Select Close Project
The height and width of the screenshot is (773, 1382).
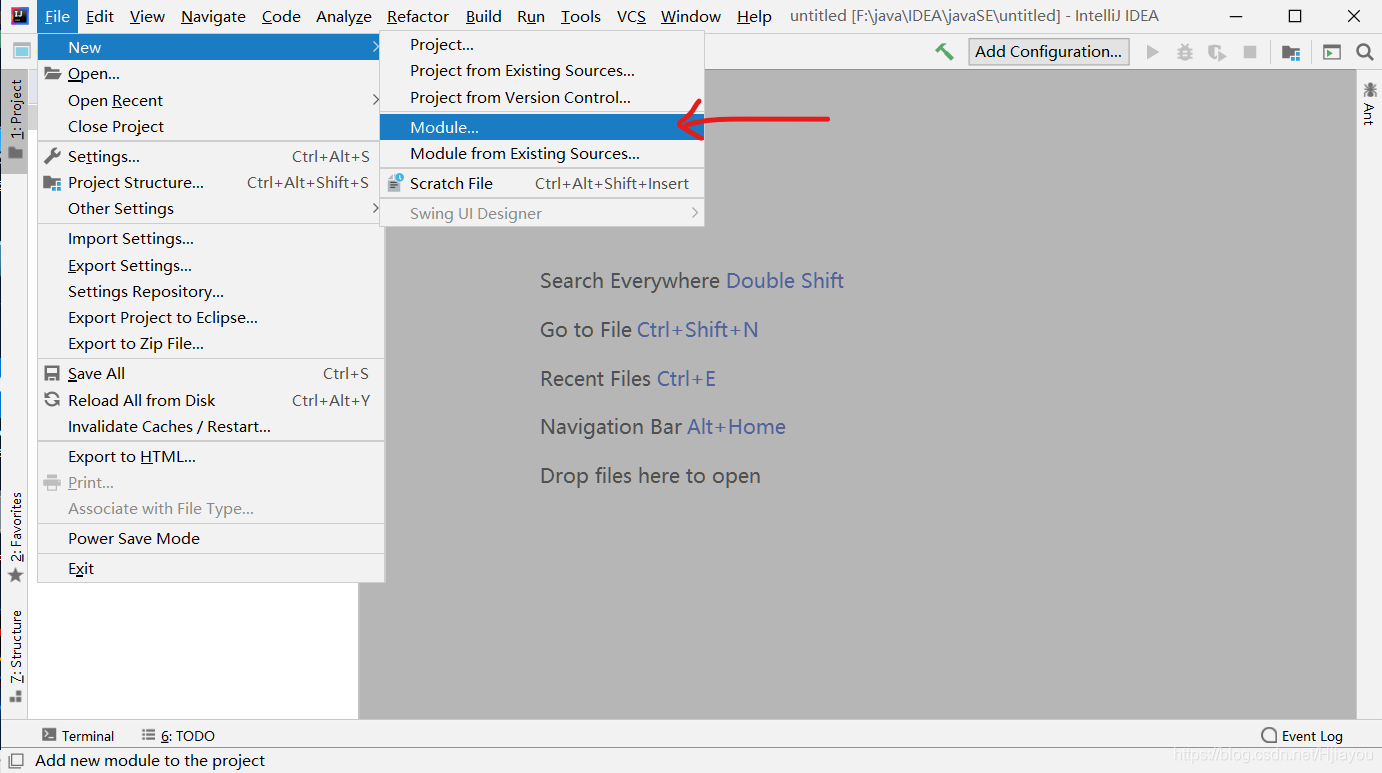(x=211, y=126)
